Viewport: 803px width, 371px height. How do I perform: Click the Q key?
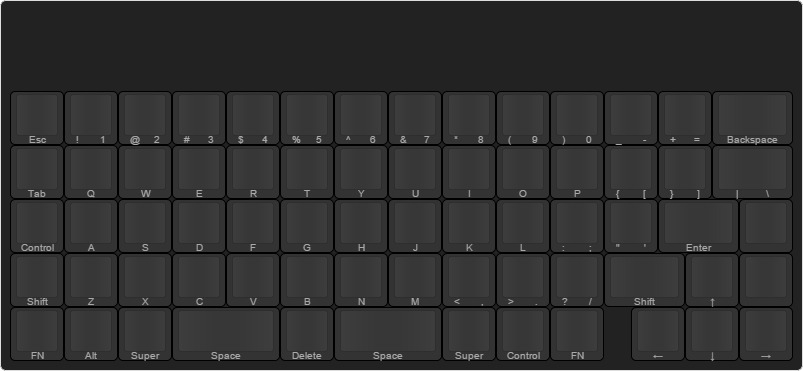coord(91,172)
